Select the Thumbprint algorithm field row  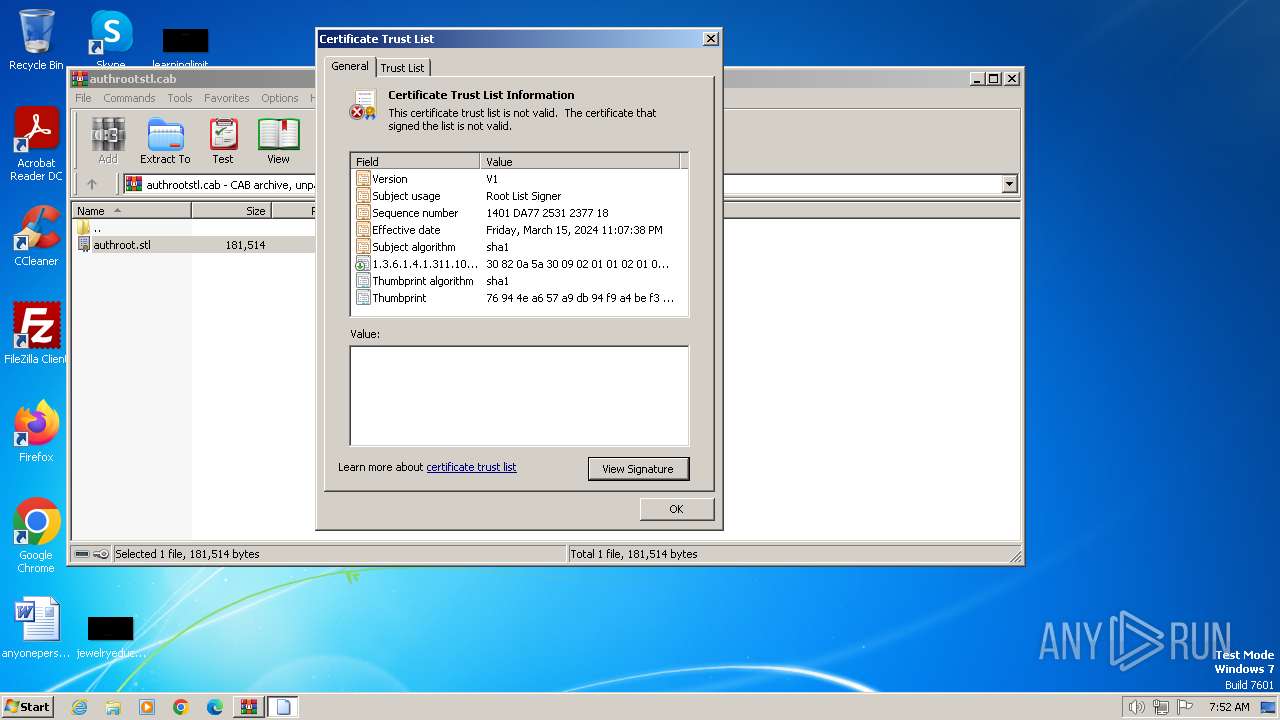pos(519,281)
